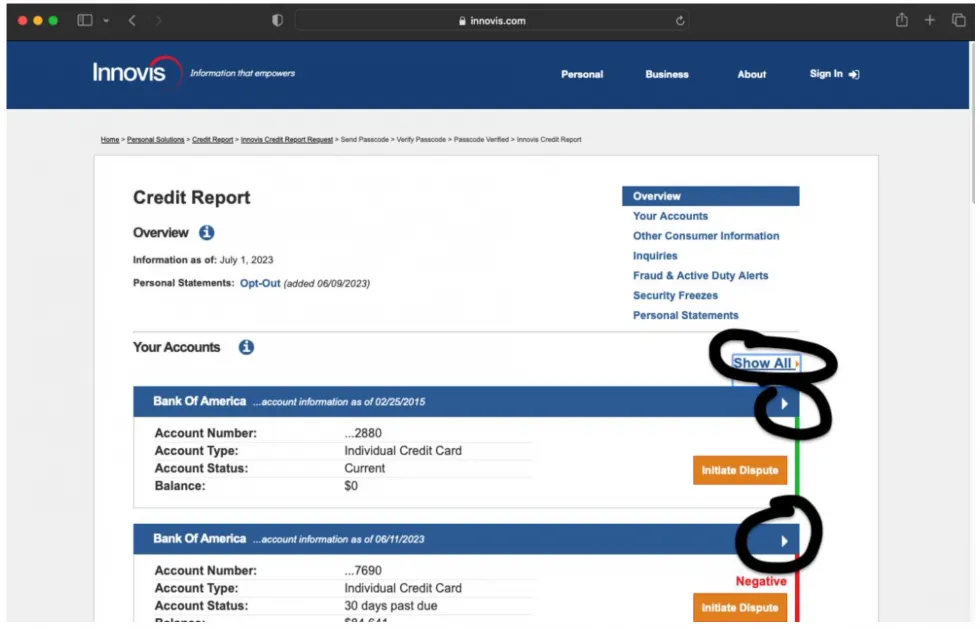
Task: Click Sign In in header
Action: click(835, 74)
